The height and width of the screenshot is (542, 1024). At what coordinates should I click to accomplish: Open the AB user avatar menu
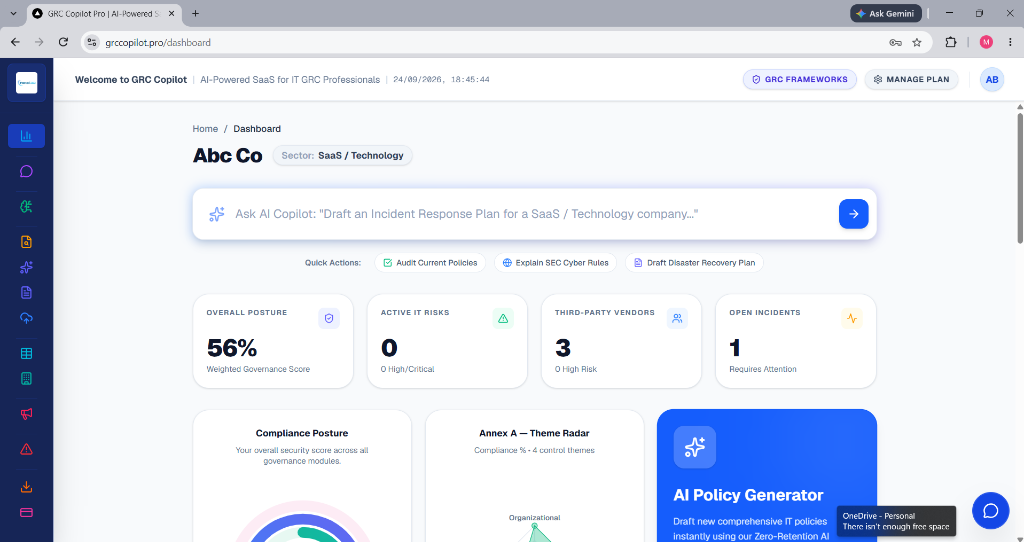click(x=992, y=80)
